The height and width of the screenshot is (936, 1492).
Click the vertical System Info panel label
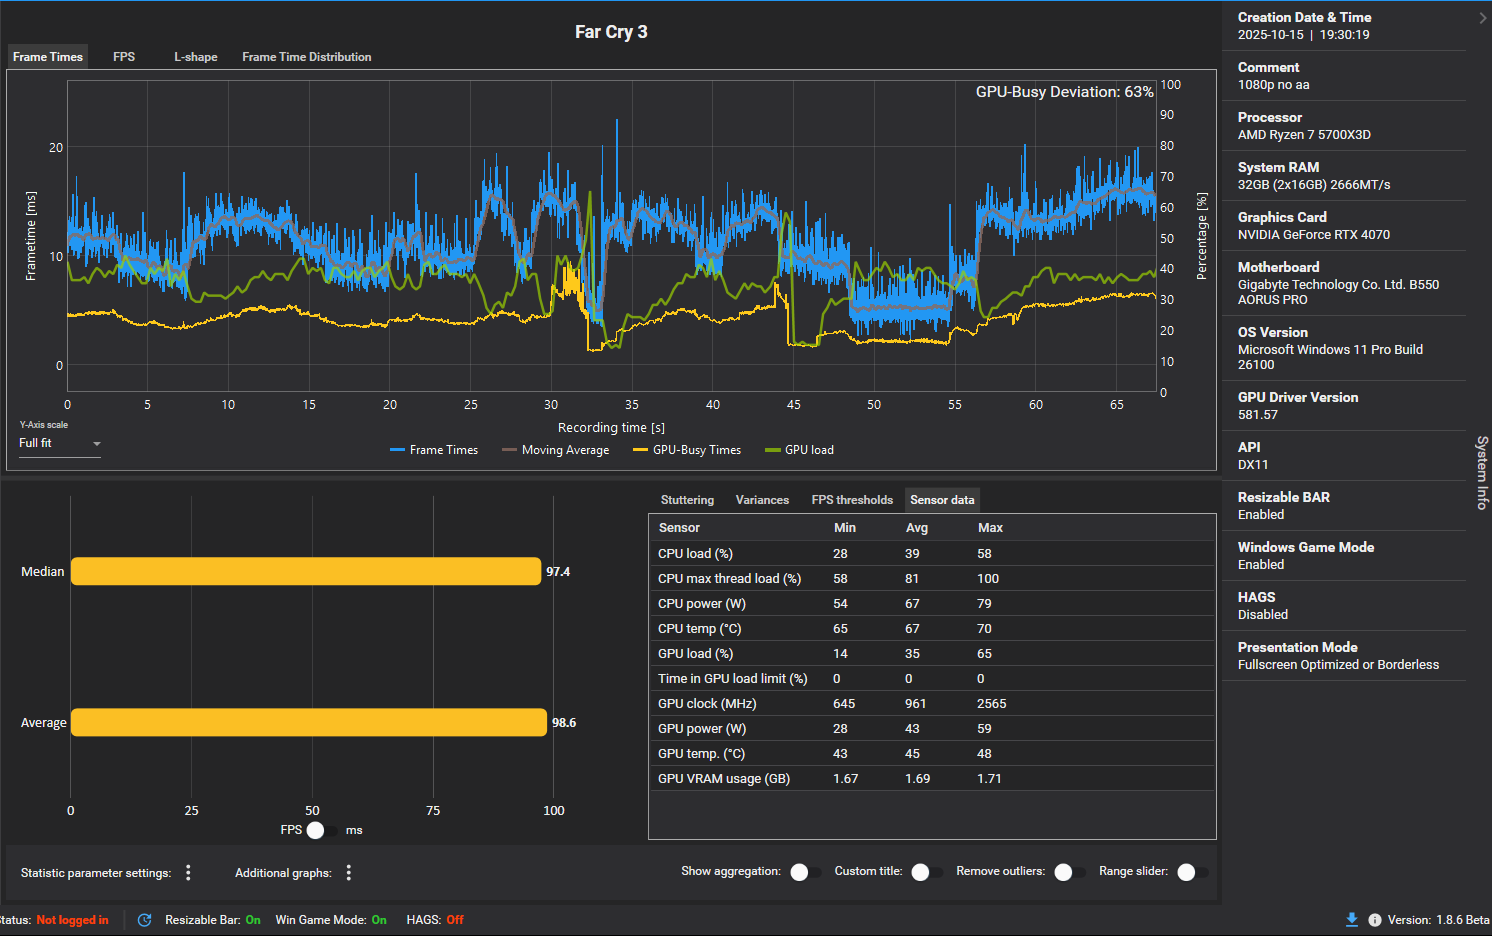(1482, 473)
